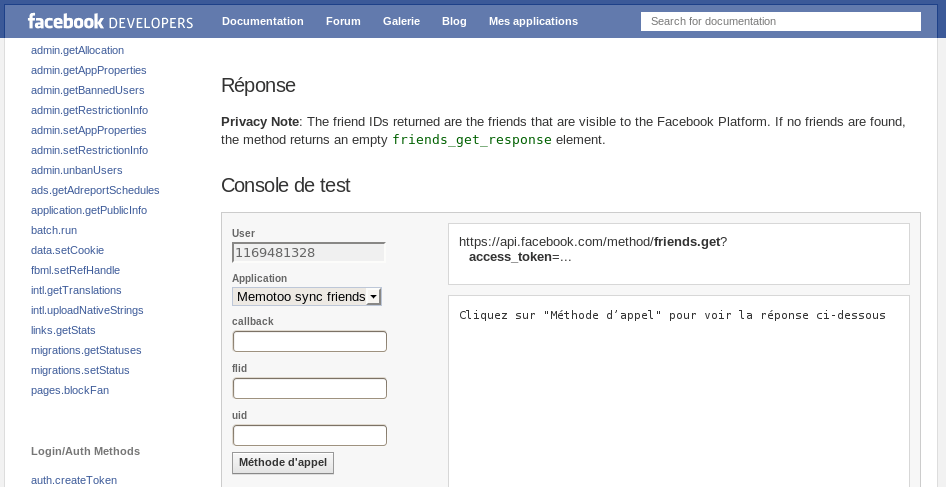Open the links.getStats link
Viewport: 946px width, 487px height.
(63, 329)
